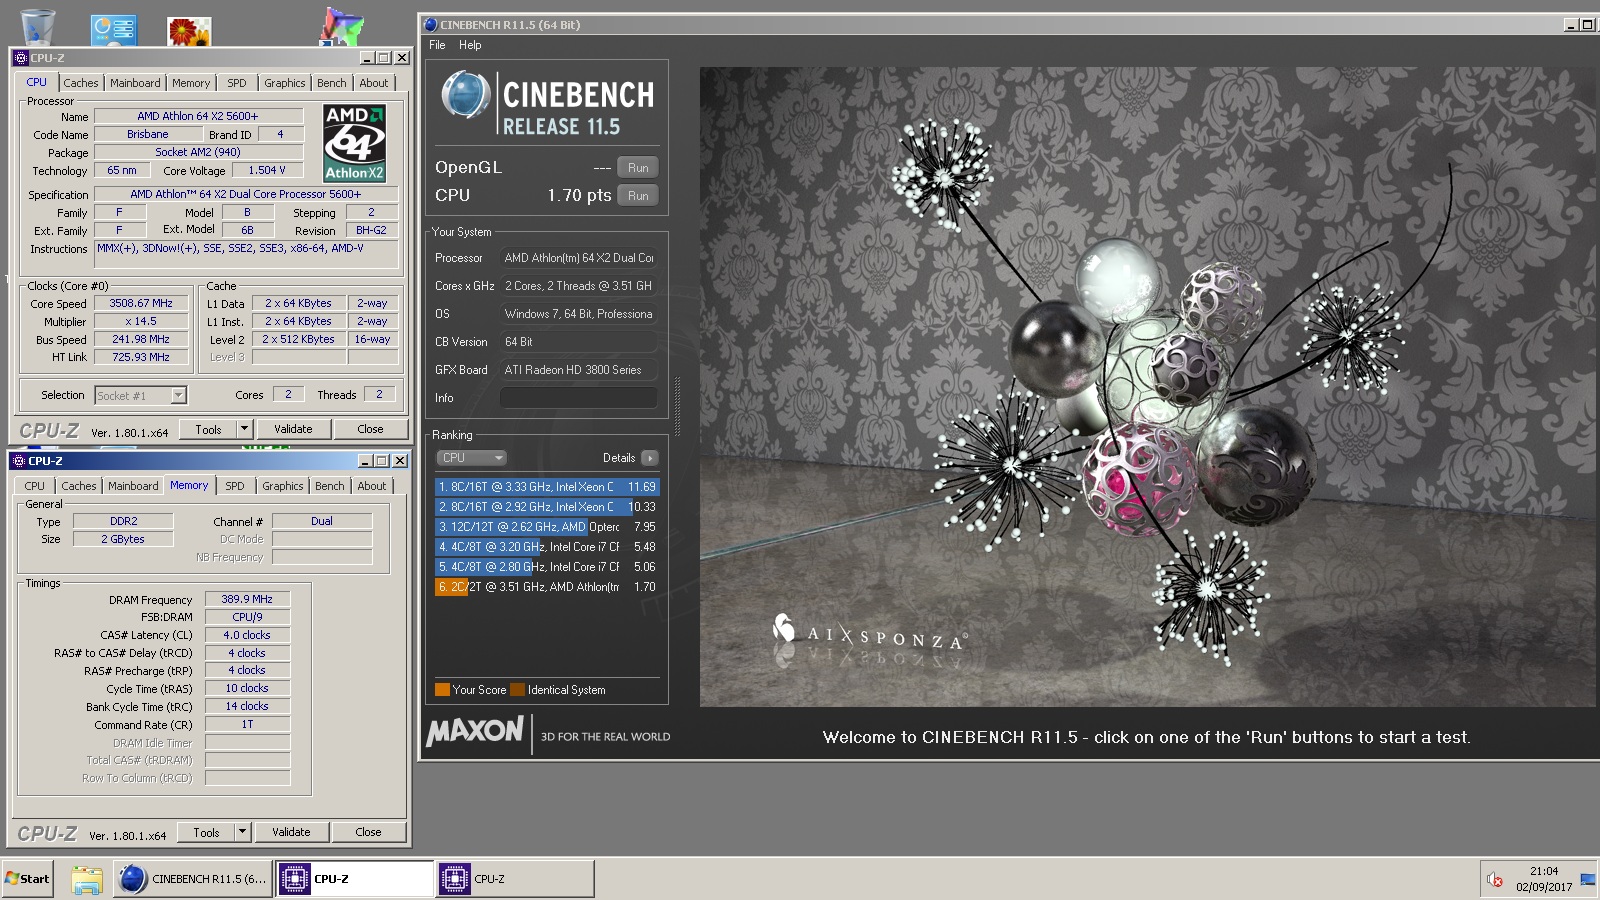This screenshot has width=1600, height=900.
Task: Switch to Caches tab in bottom CPU-Z
Action: click(79, 486)
